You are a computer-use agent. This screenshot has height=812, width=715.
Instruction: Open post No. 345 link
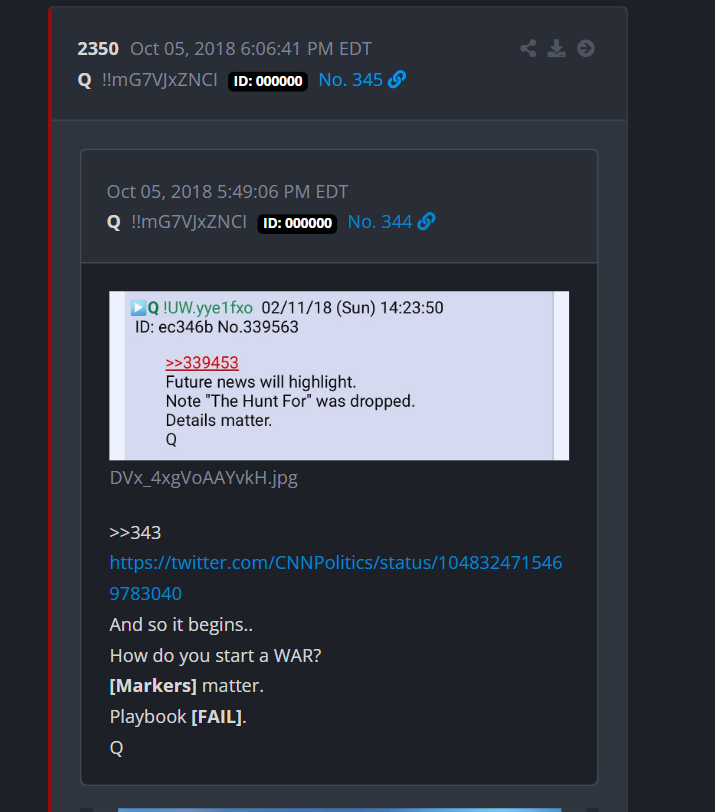point(351,80)
